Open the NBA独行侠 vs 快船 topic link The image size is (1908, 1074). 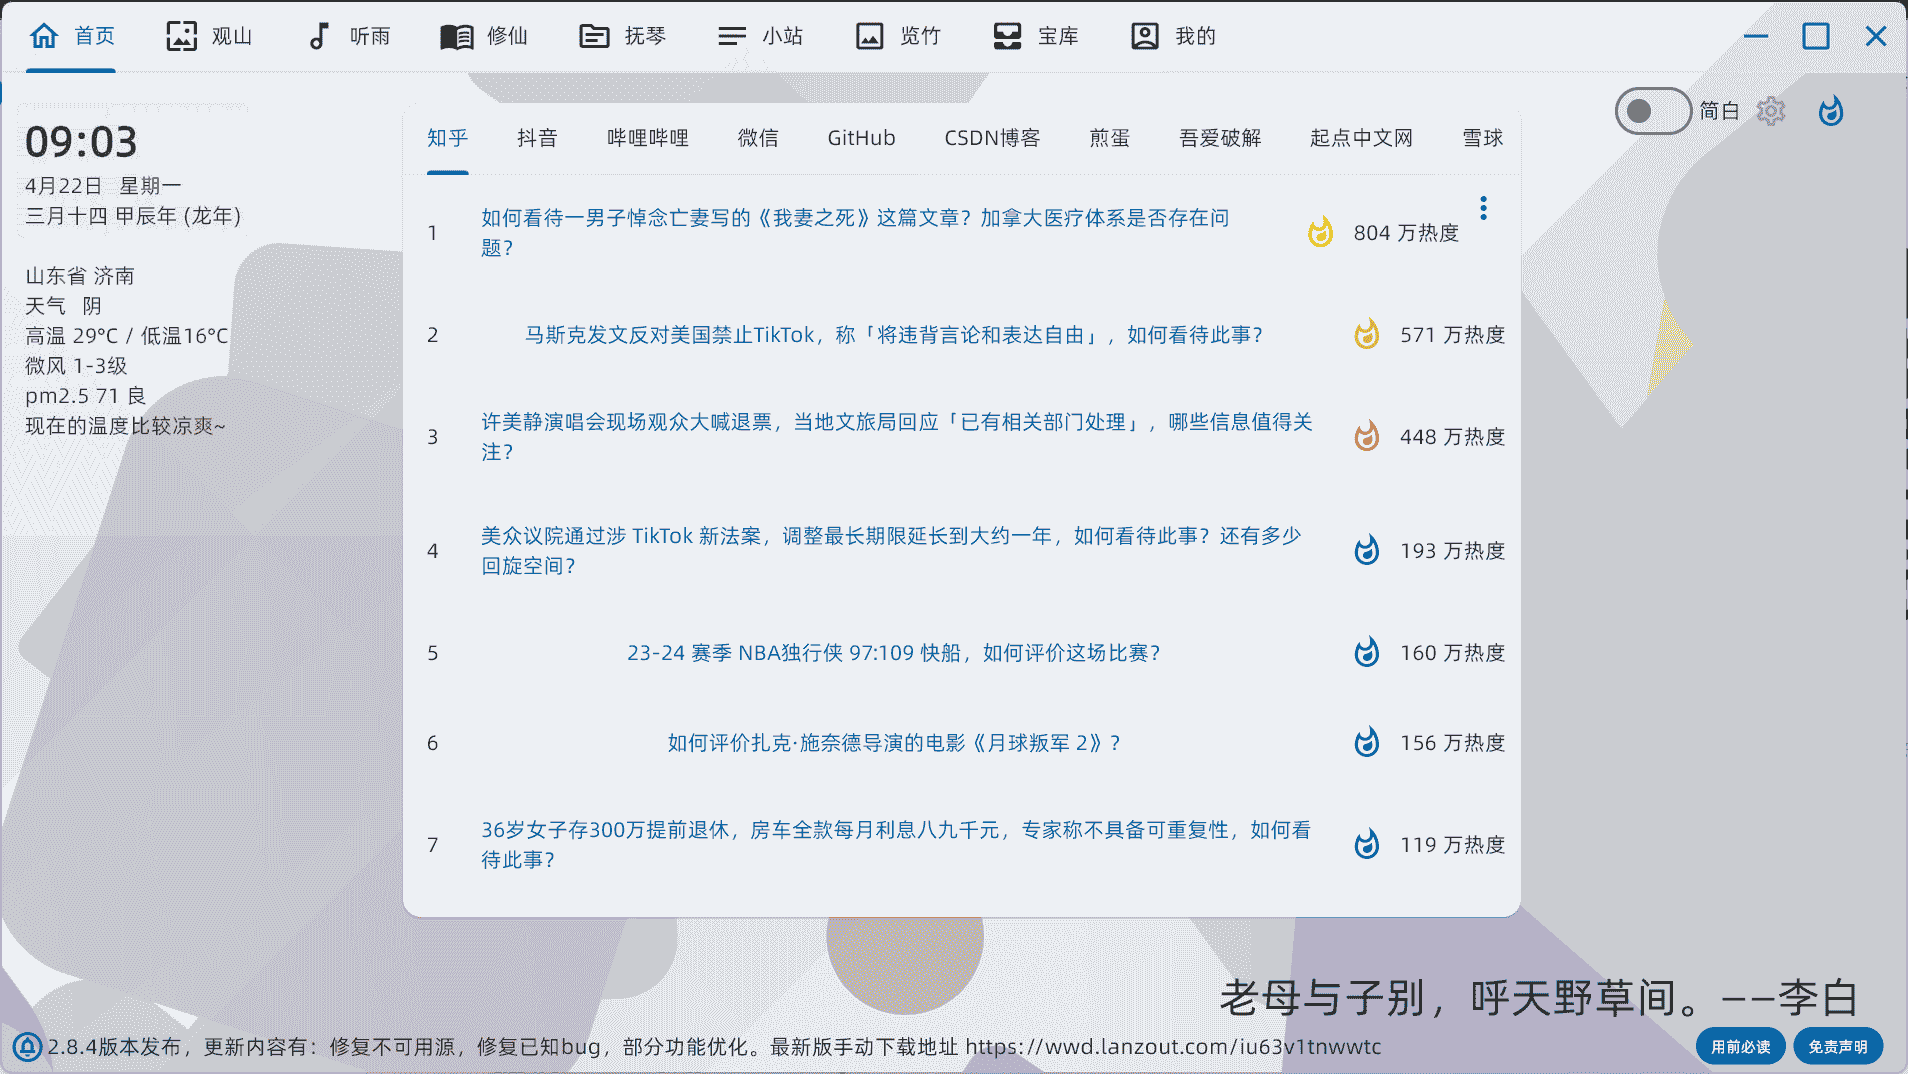(893, 653)
